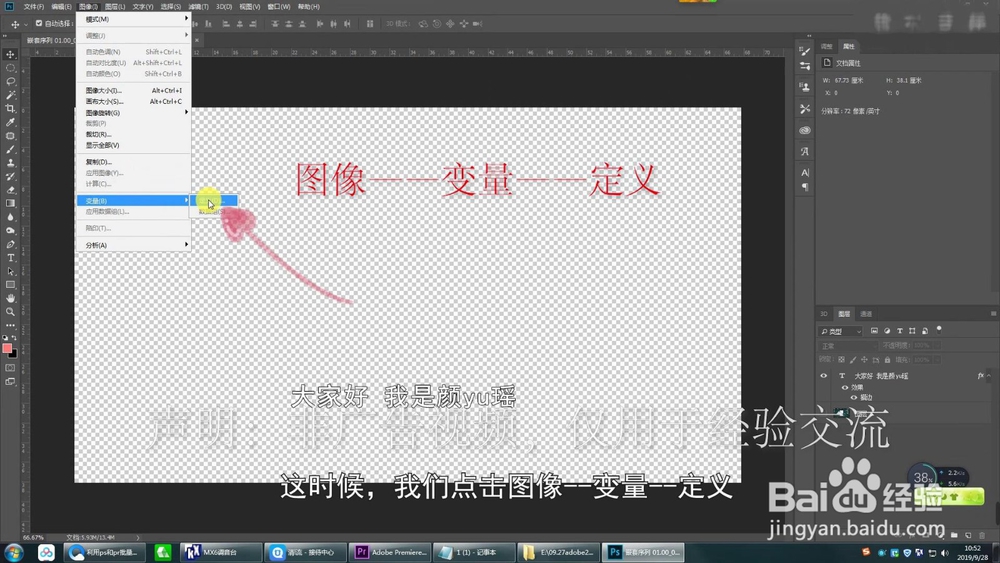Change screen mode icon
Viewport: 1000px width, 563px height.
[10, 381]
